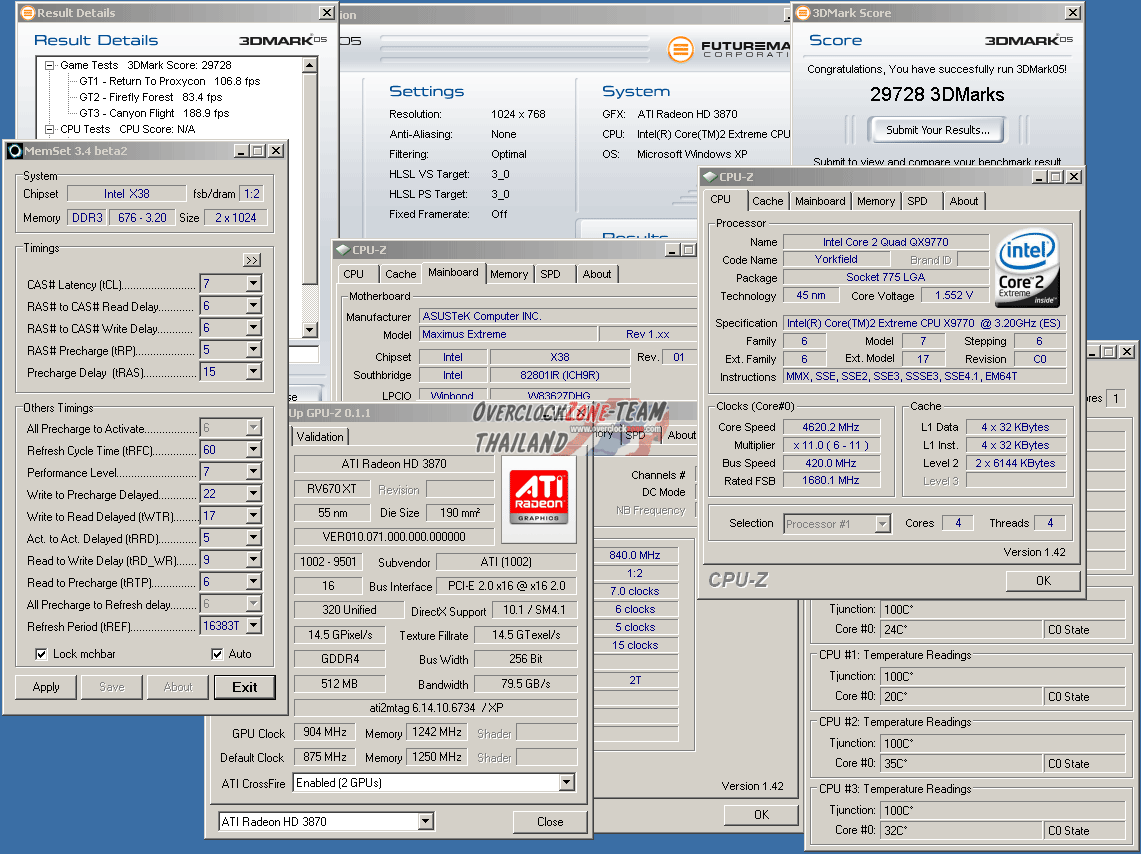Toggle the Lock mchbar checkbox
This screenshot has height=854, width=1141.
click(x=41, y=654)
